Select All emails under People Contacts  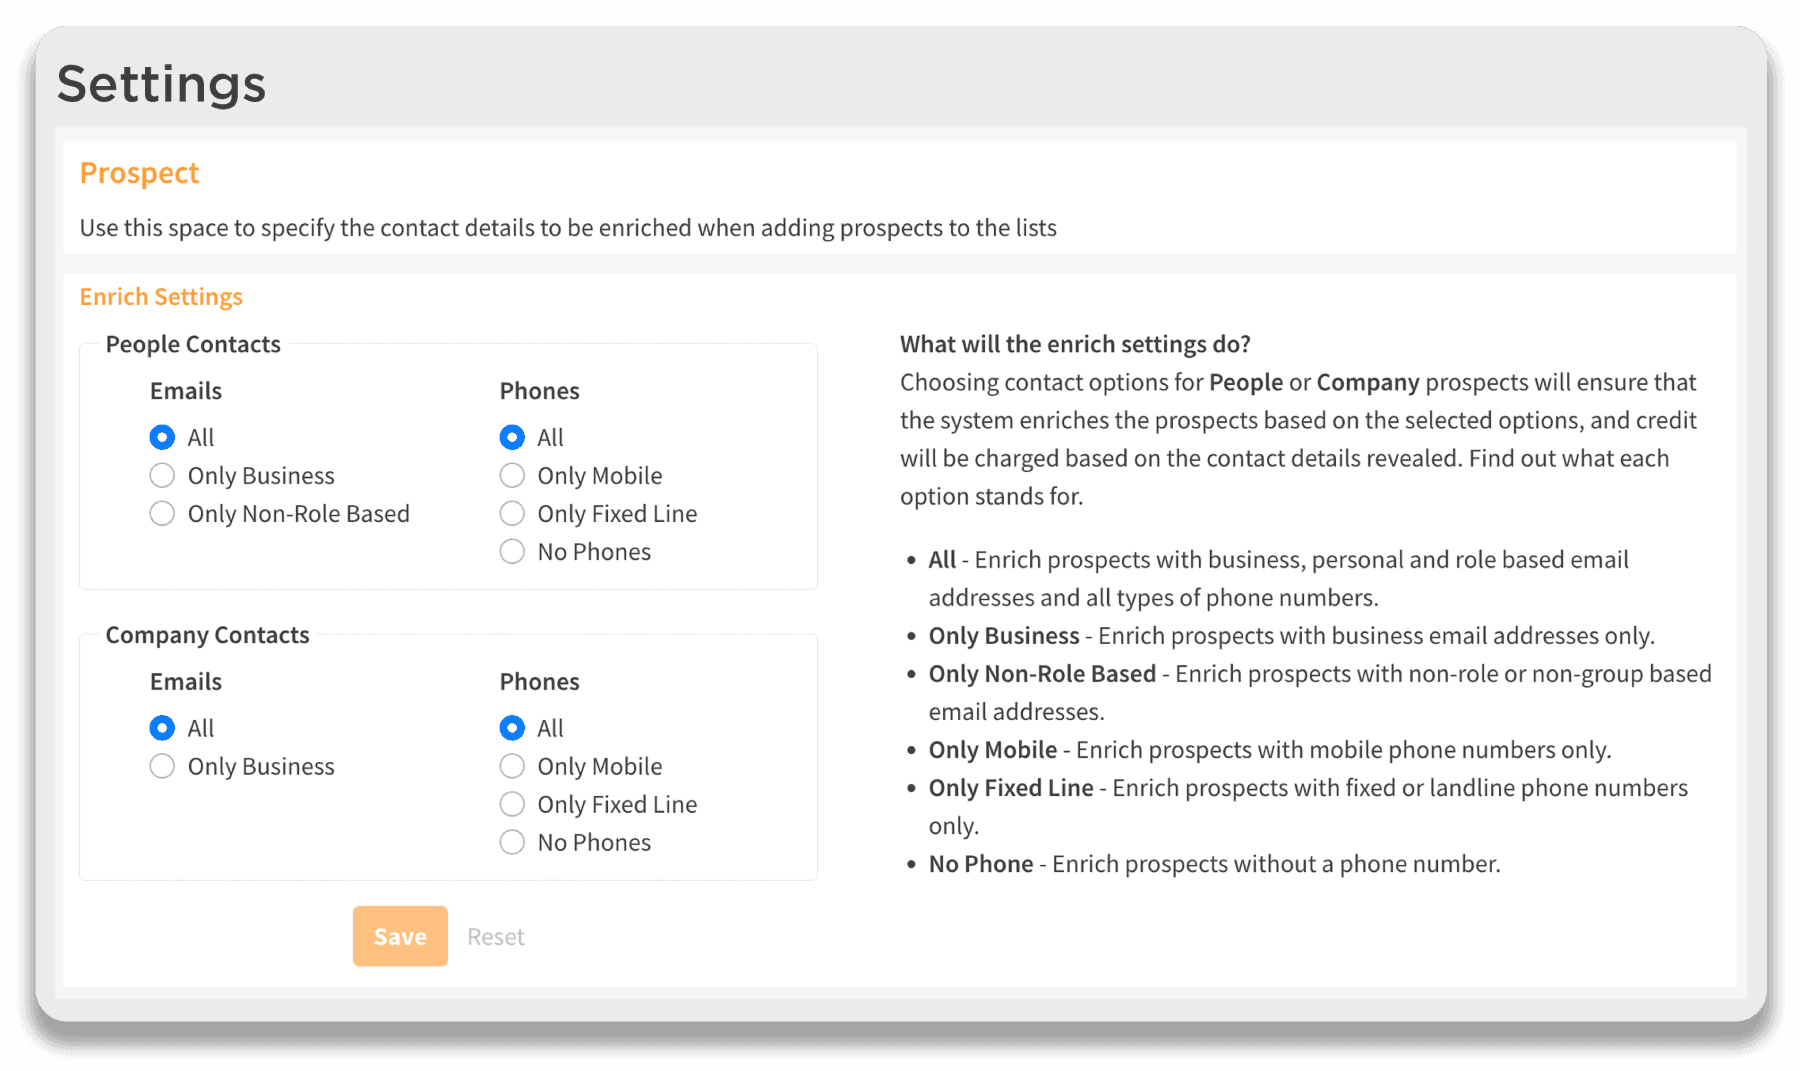point(162,437)
